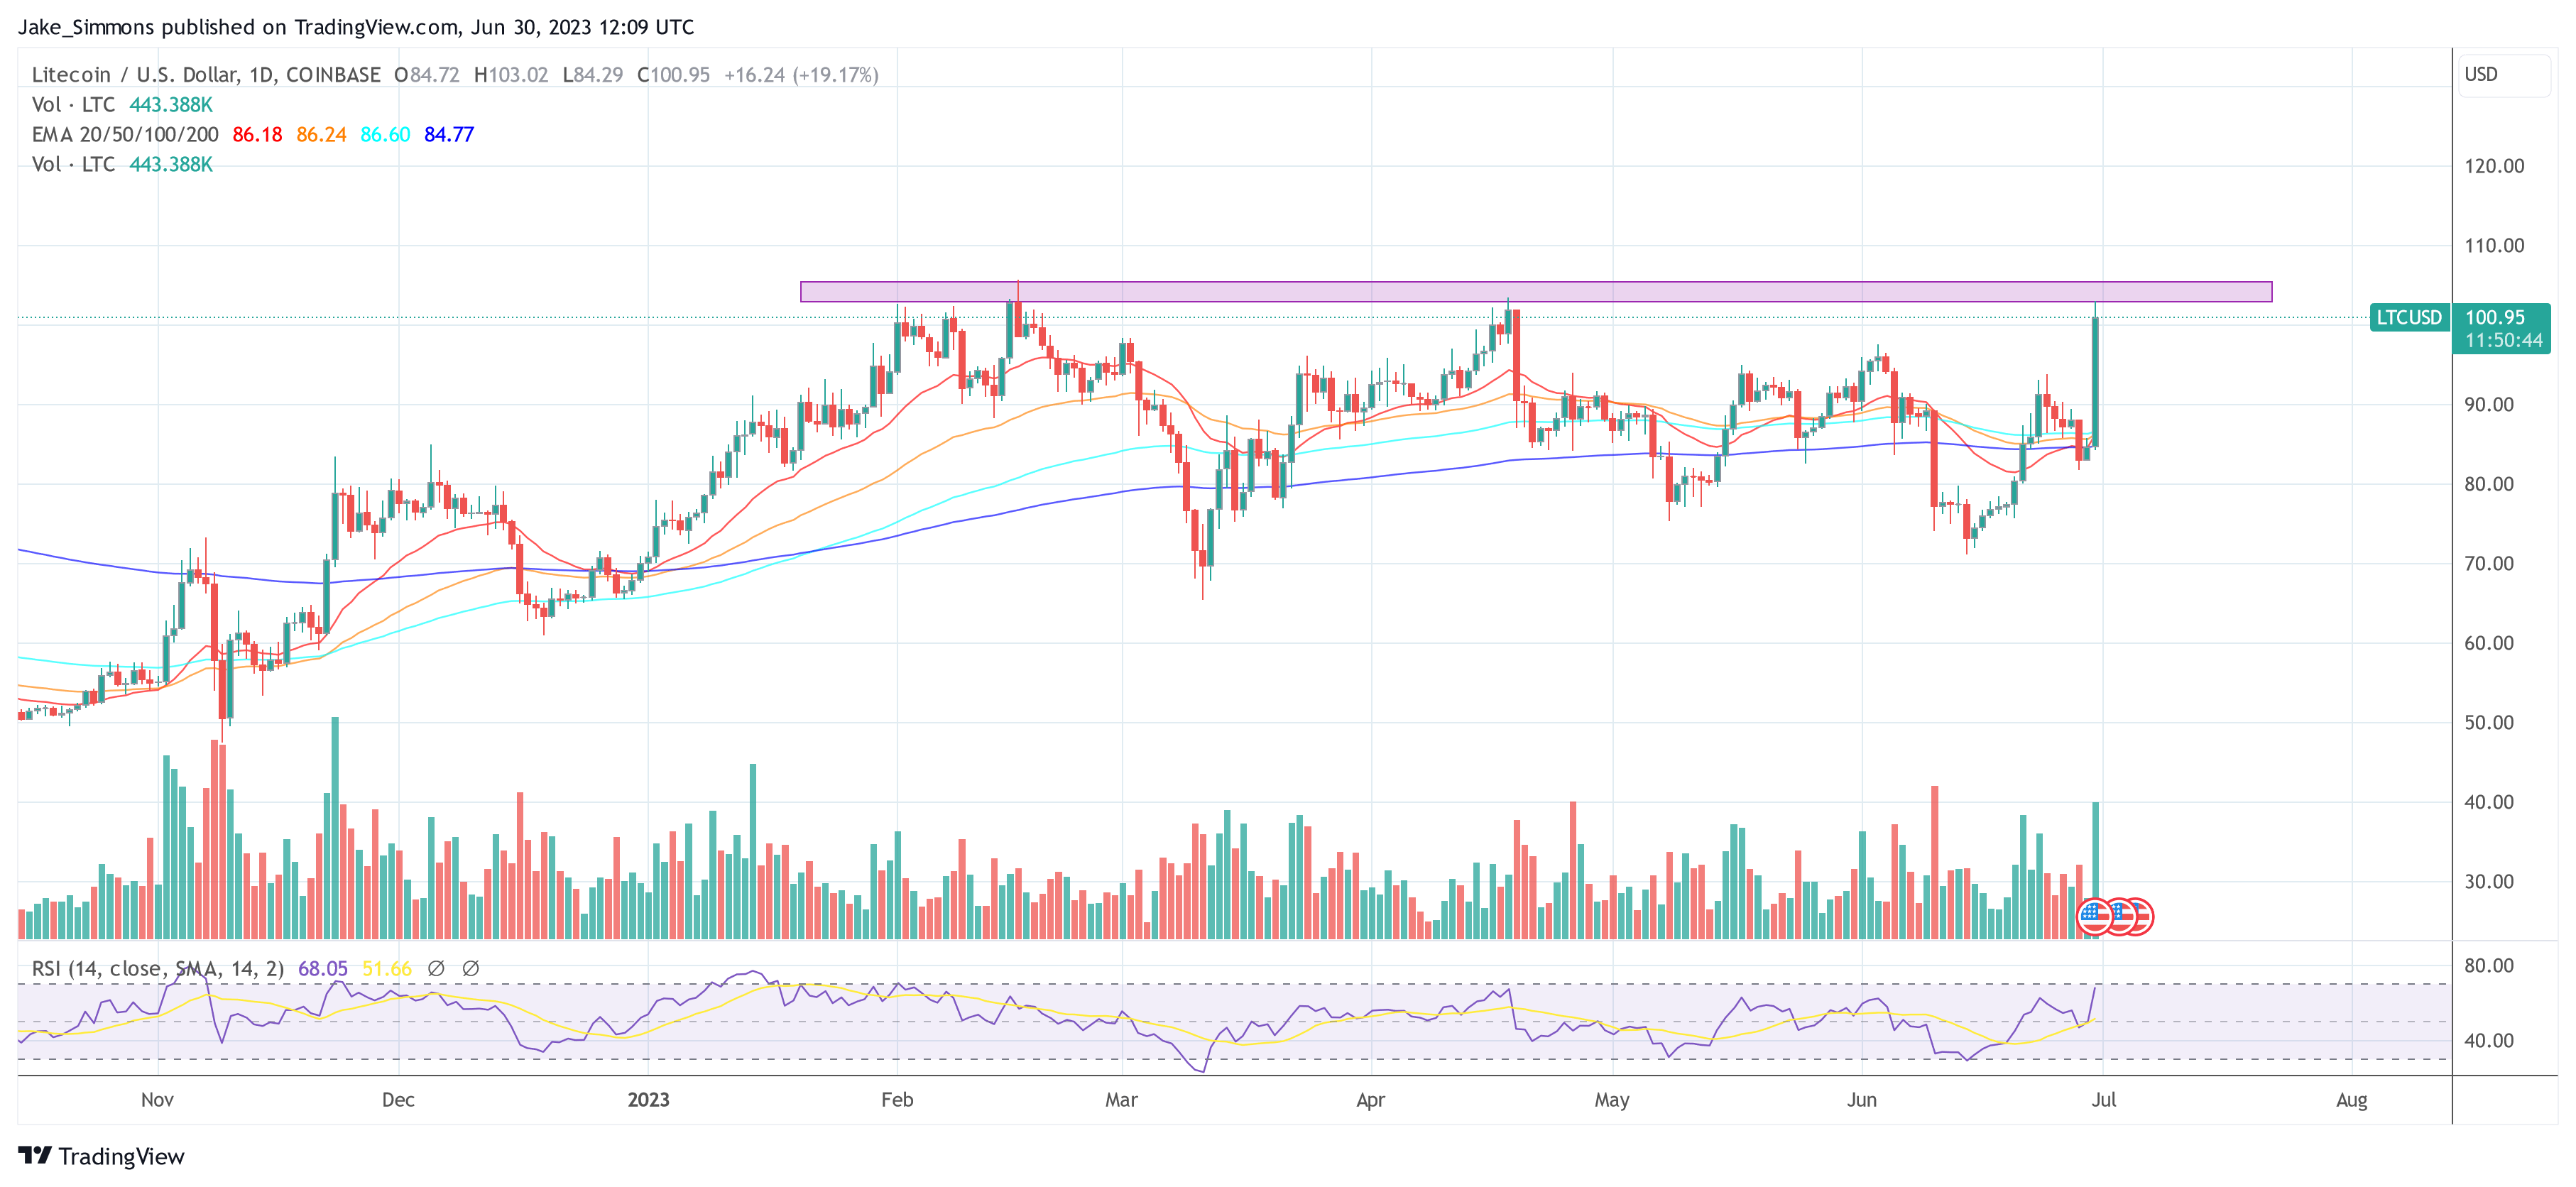2576x1187 pixels.
Task: Click the 2023 label on time axis
Action: [648, 1099]
